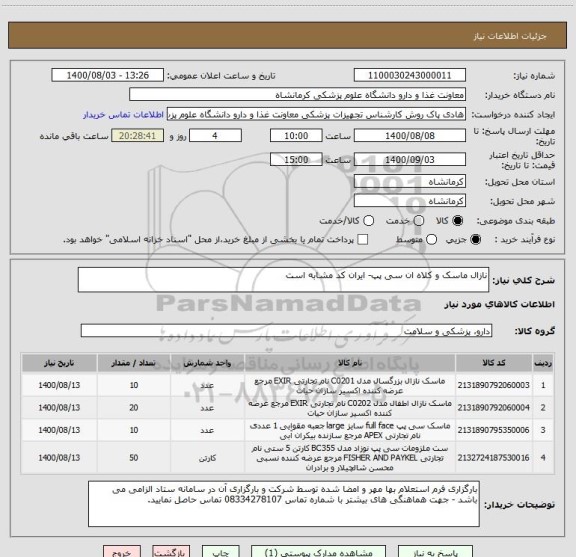The image size is (576, 557).
Task: Click the تاریخ نیاز column header
Action: click(x=59, y=363)
